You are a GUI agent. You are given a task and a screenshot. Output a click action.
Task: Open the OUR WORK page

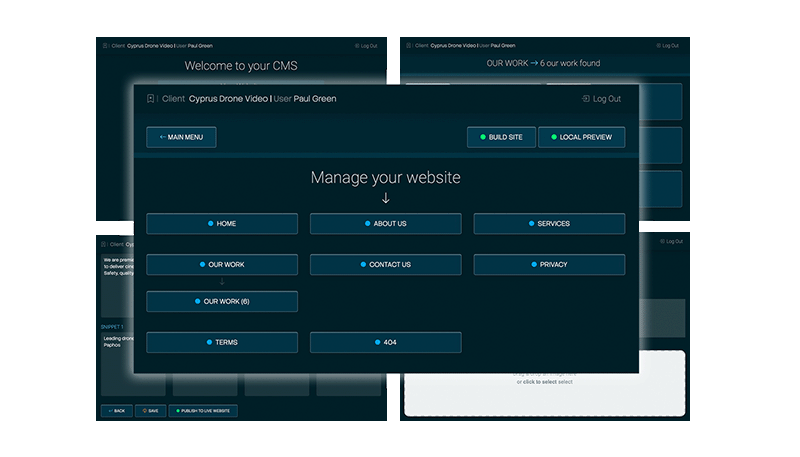pyautogui.click(x=222, y=265)
